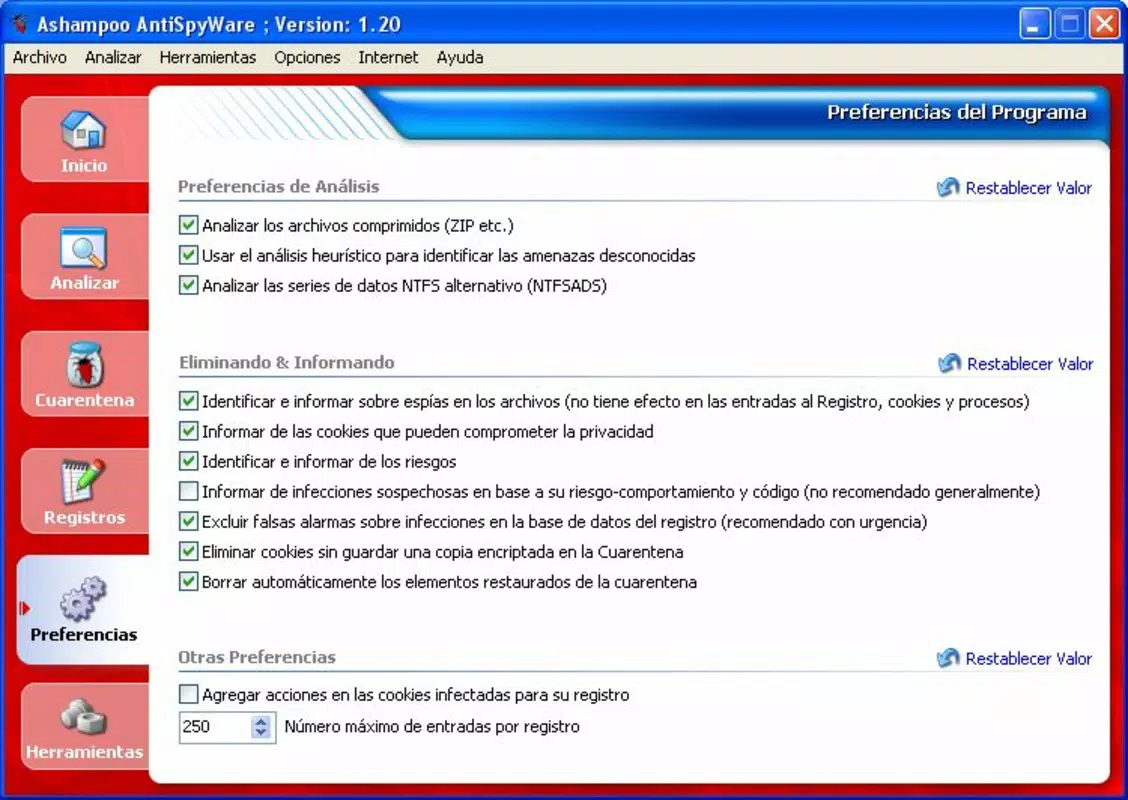Viewport: 1128px width, 800px height.
Task: Click Restablecer Valor link for Análisis section
Action: 1028,188
